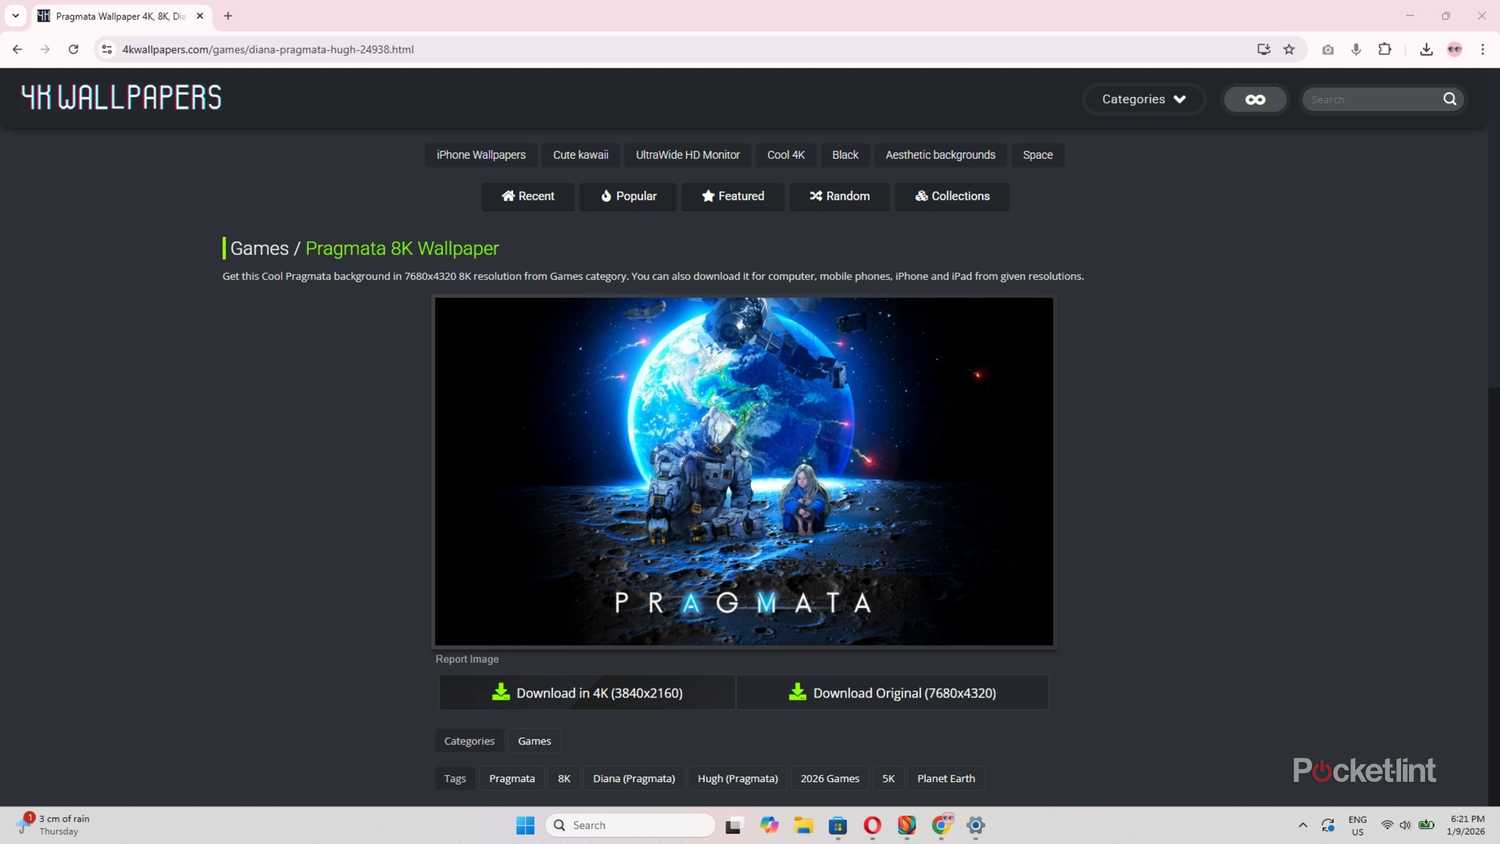Click the Report Image link
1500x844 pixels.
pyautogui.click(x=467, y=659)
